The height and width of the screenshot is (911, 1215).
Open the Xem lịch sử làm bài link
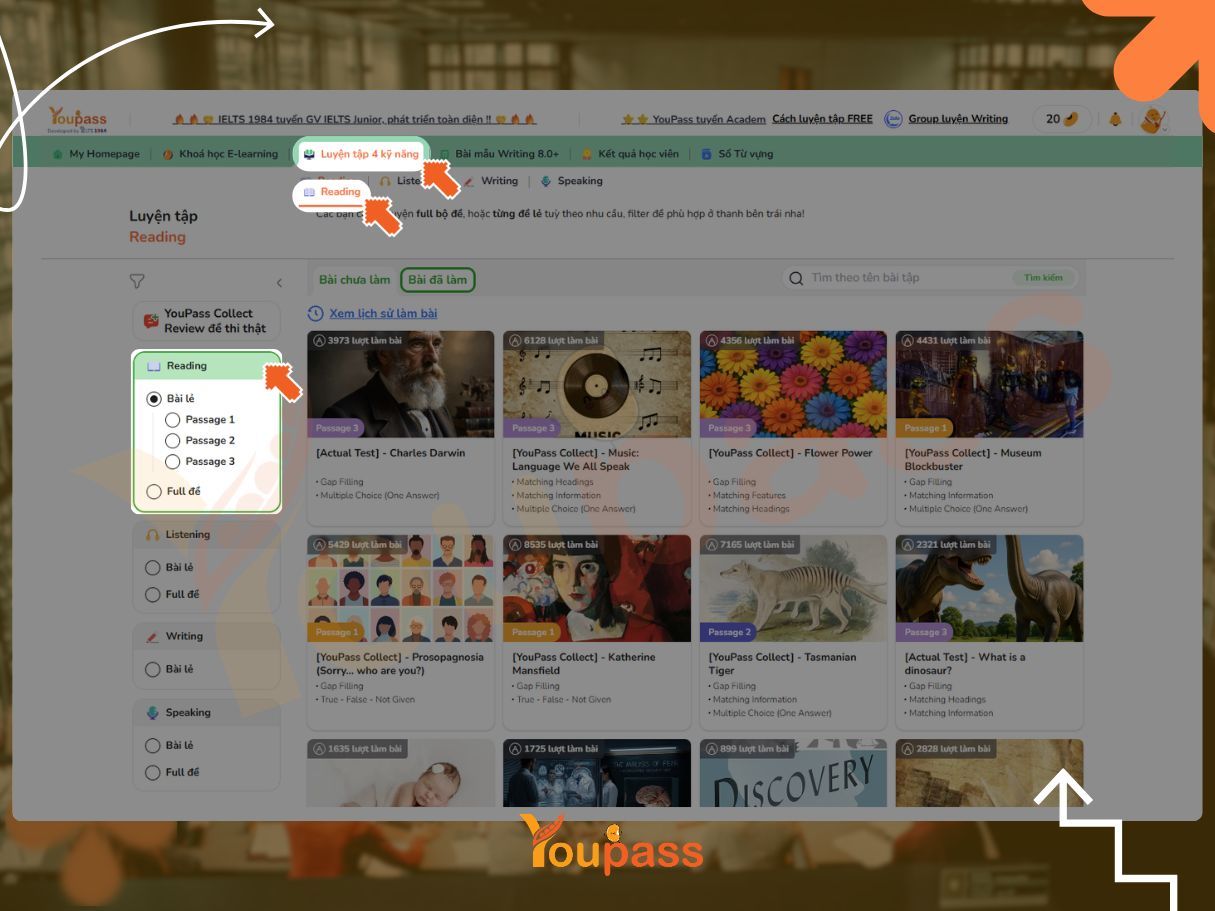pos(382,314)
